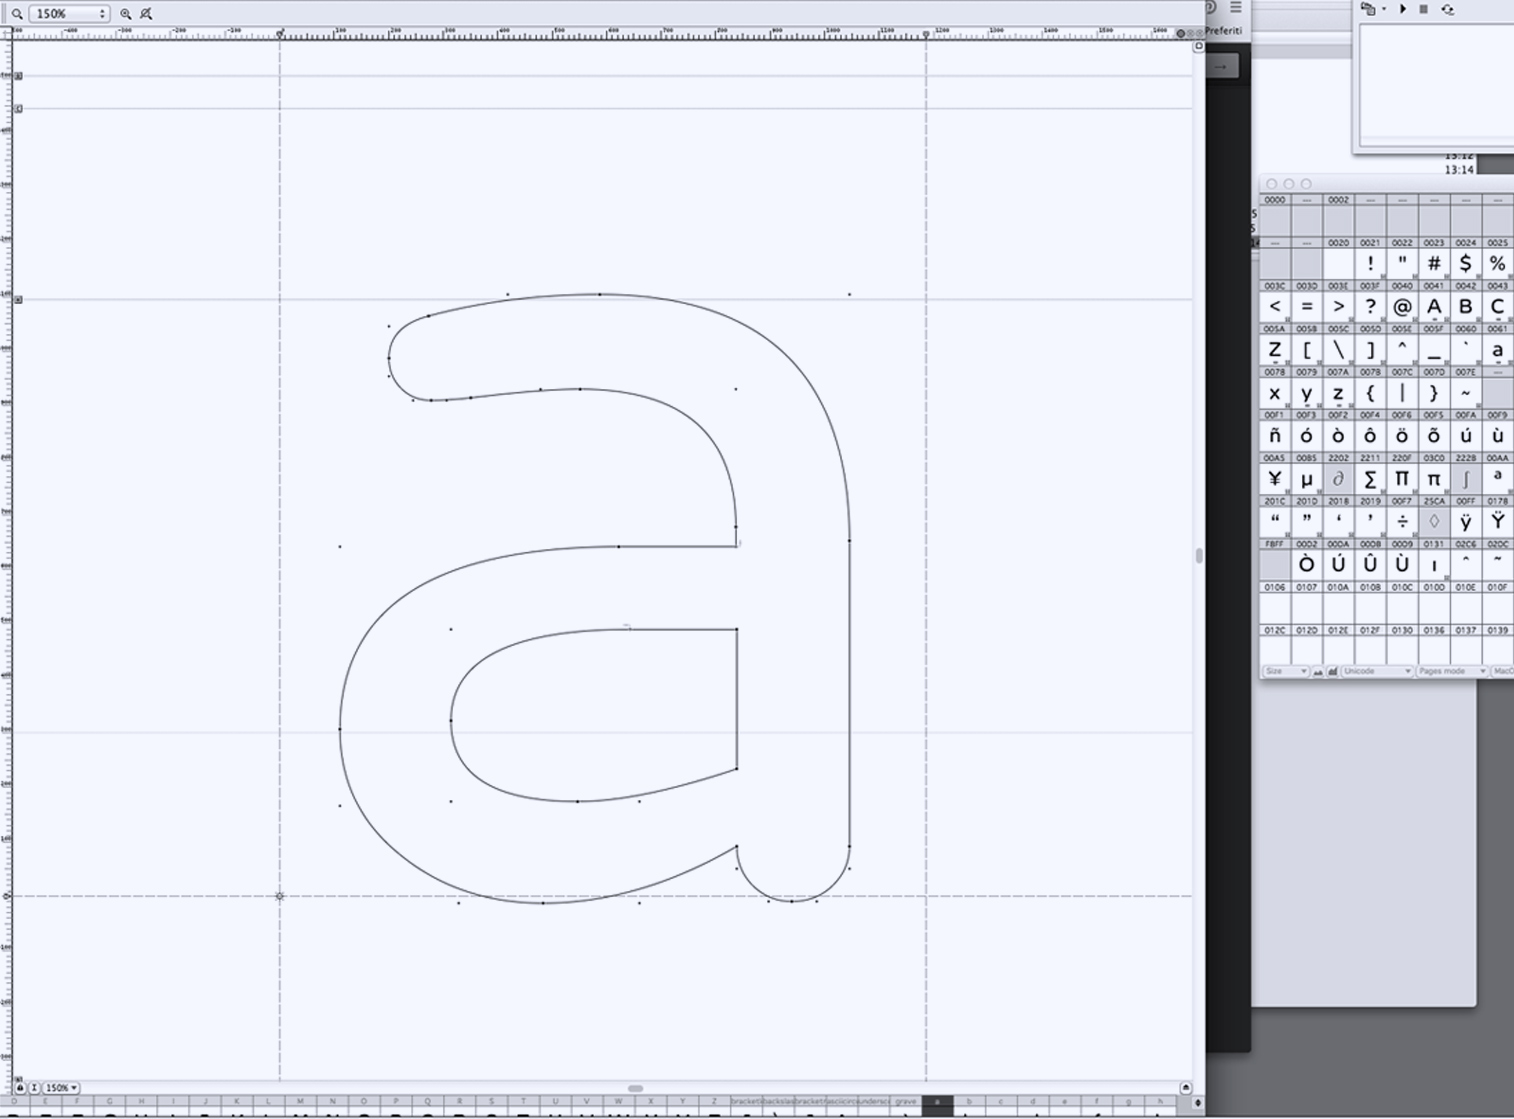Click the refresh cycle icon in macro panel
1514x1119 pixels.
click(1447, 9)
